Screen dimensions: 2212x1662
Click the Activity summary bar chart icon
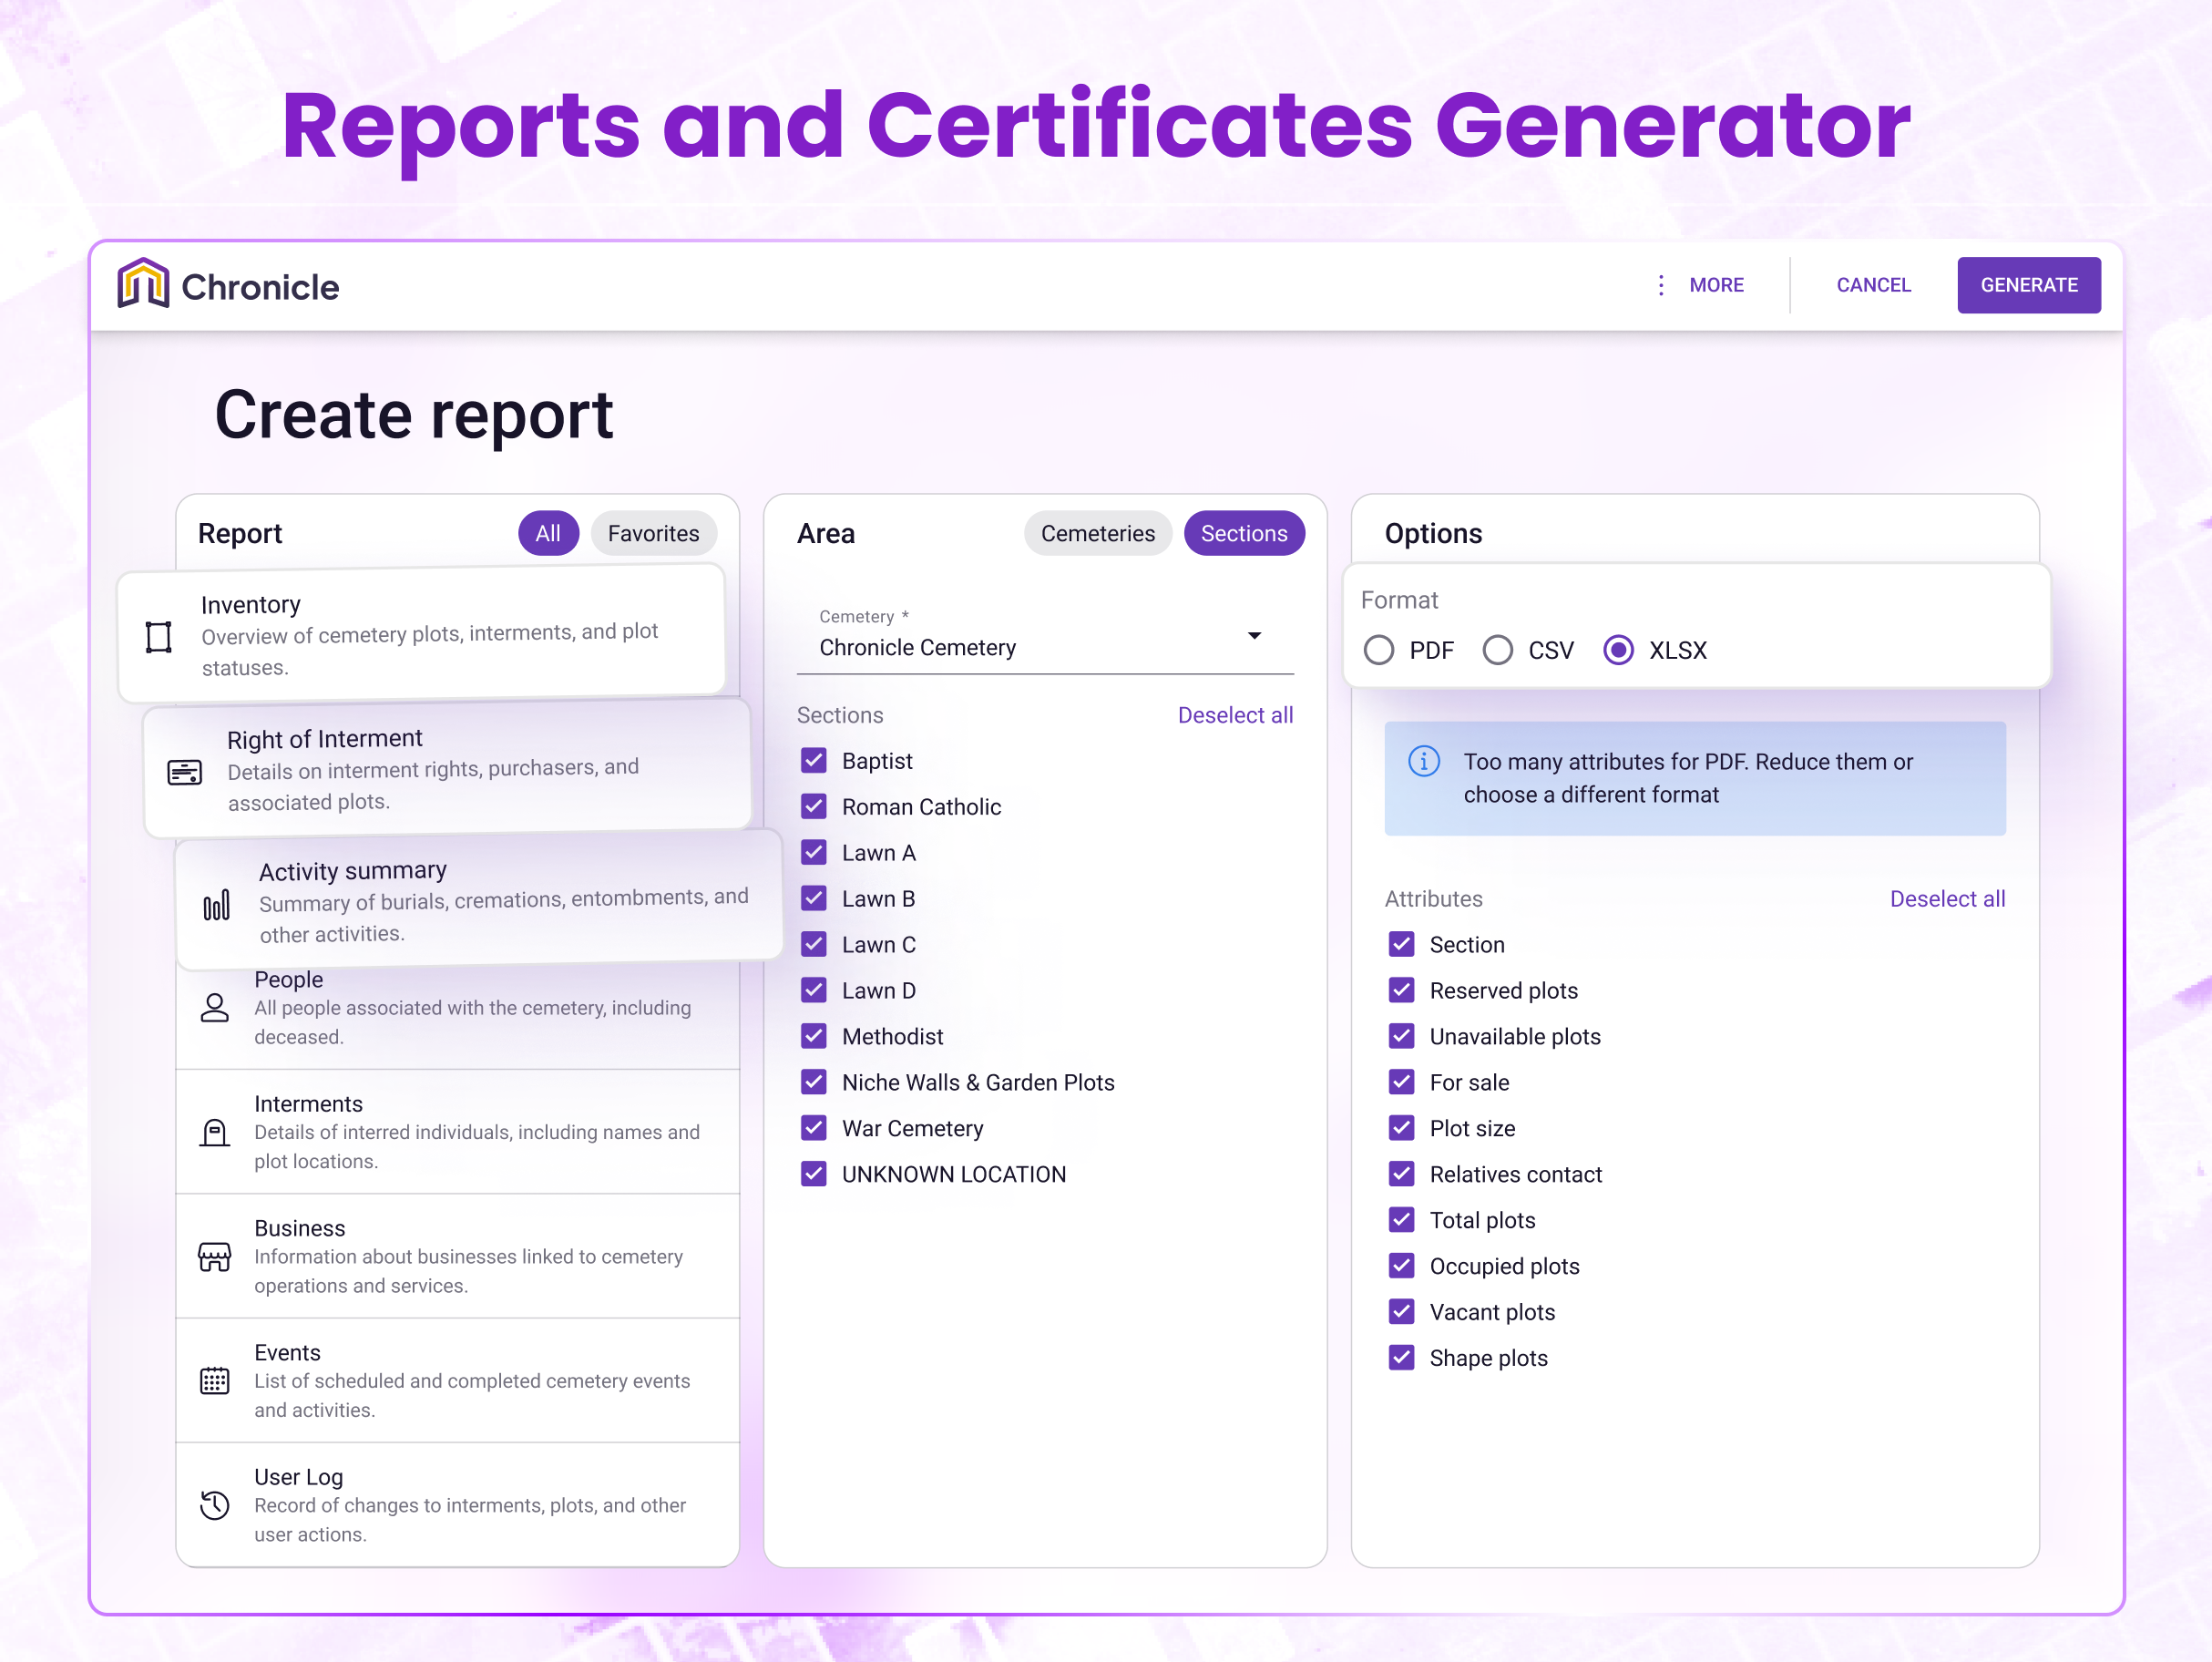(217, 905)
